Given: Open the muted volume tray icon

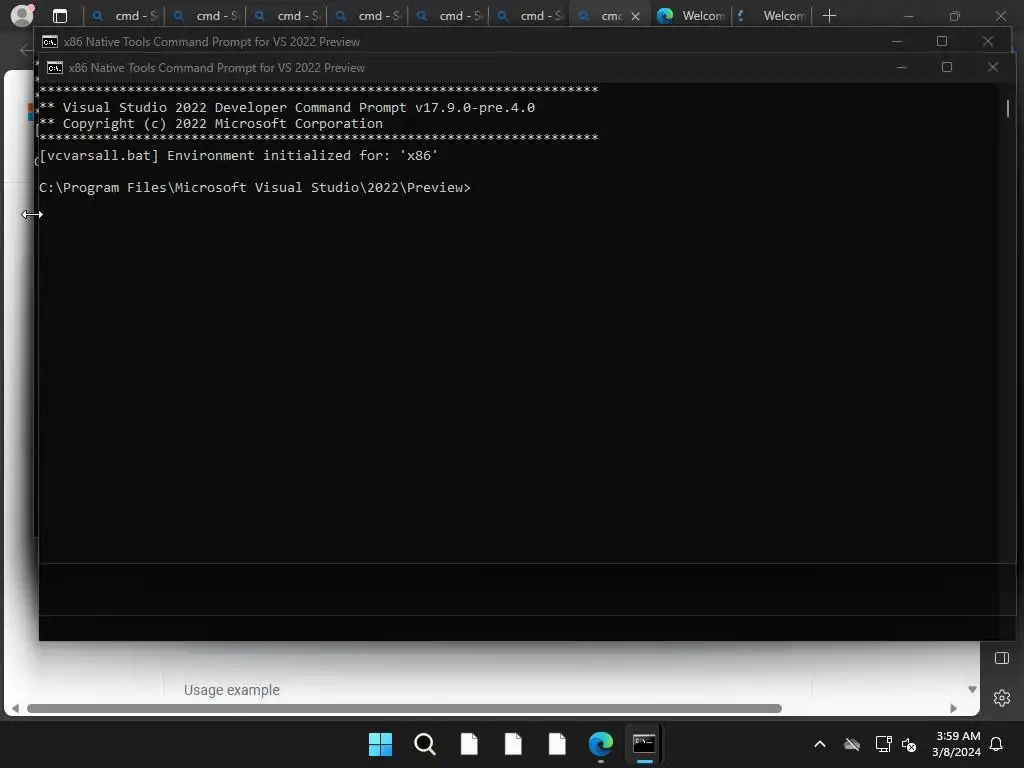Looking at the screenshot, I should pyautogui.click(x=909, y=744).
